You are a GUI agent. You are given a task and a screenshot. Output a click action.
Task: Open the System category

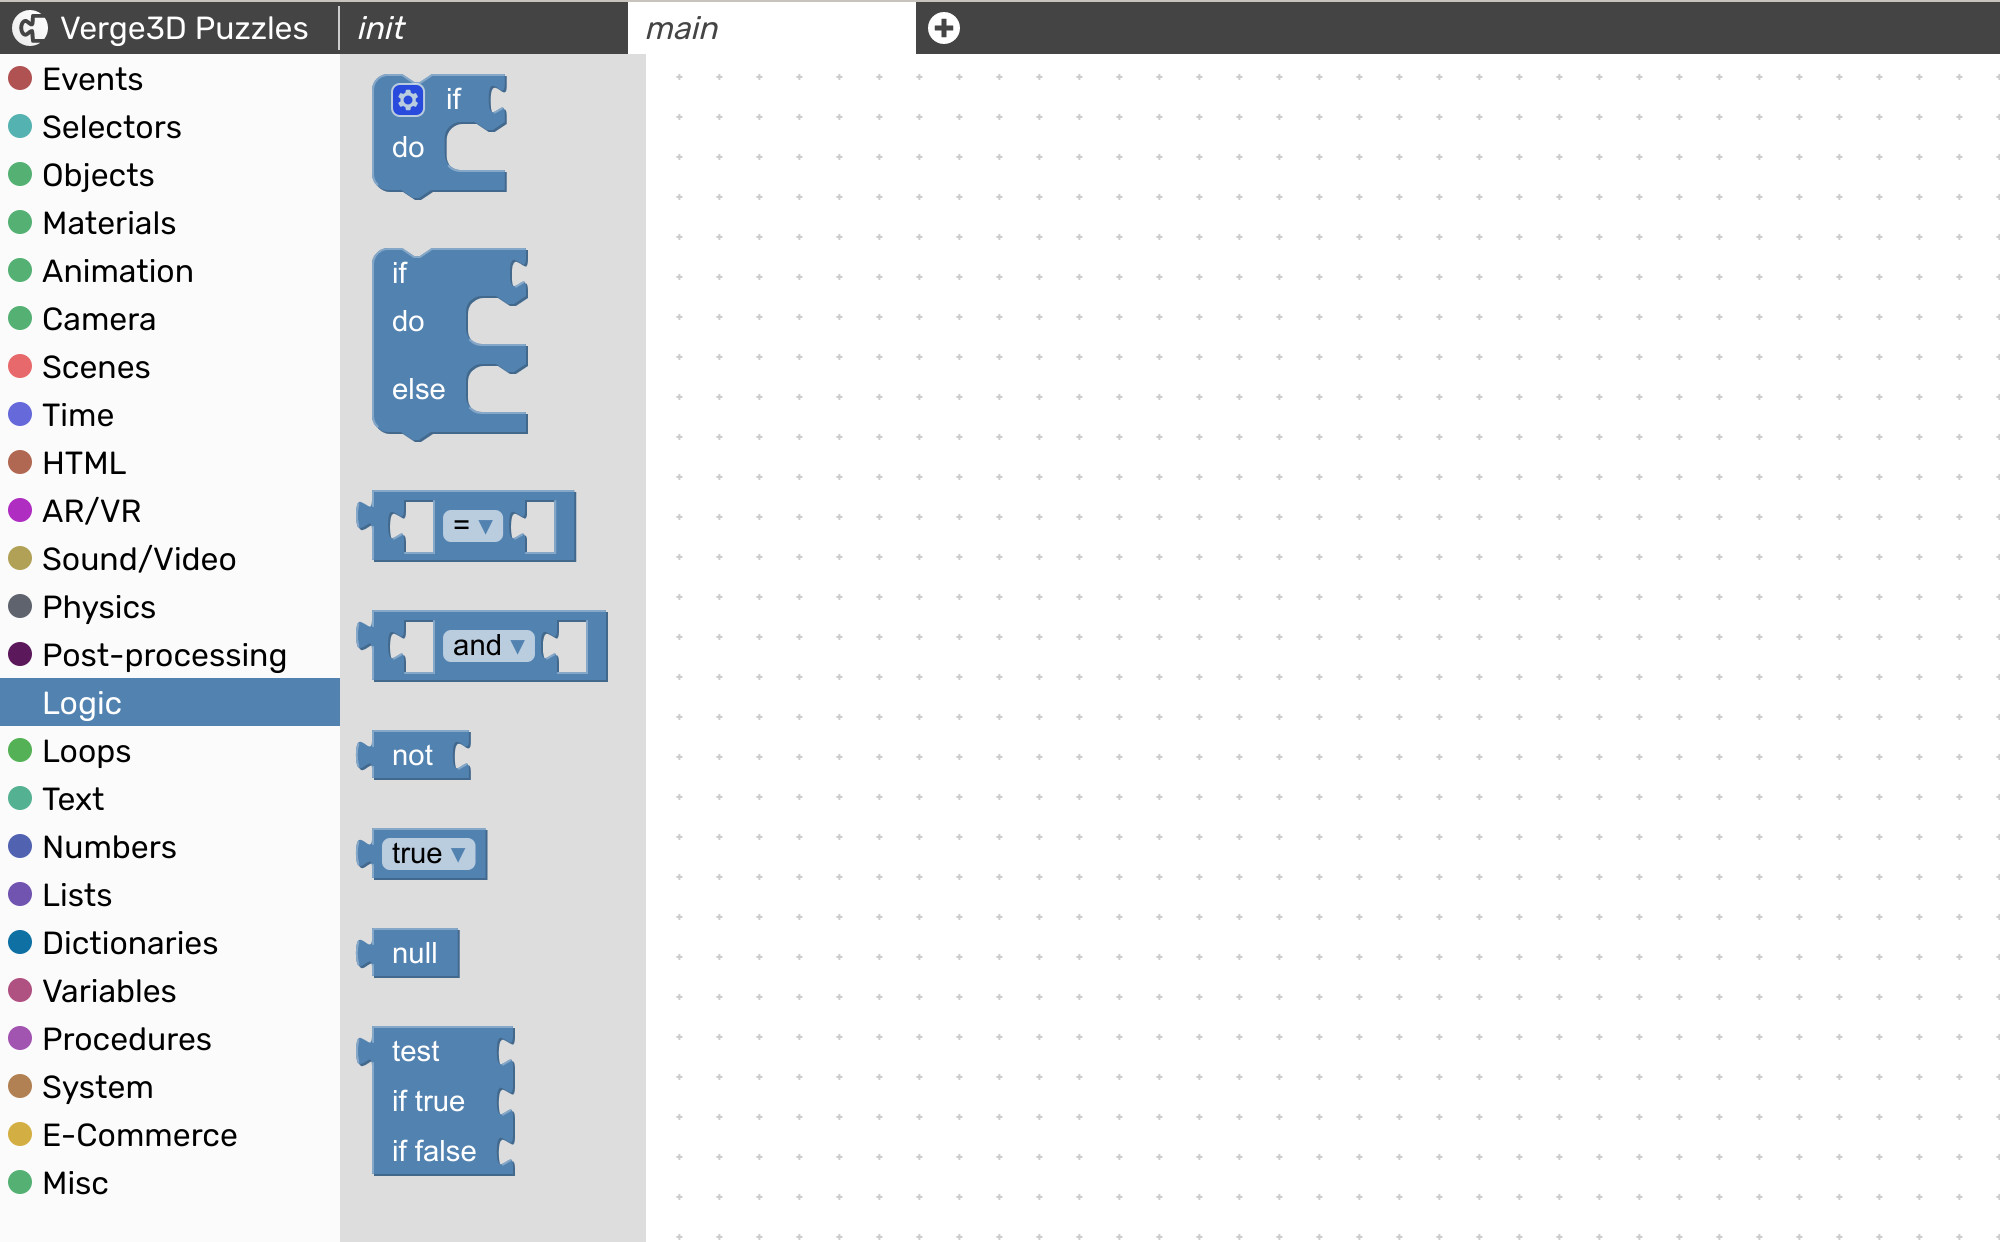pyautogui.click(x=170, y=1087)
